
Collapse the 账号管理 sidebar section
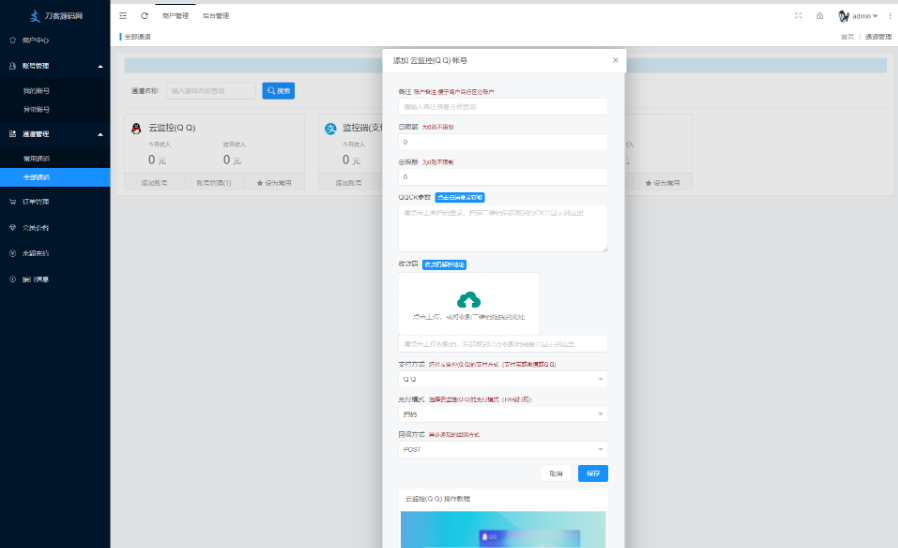tap(55, 66)
